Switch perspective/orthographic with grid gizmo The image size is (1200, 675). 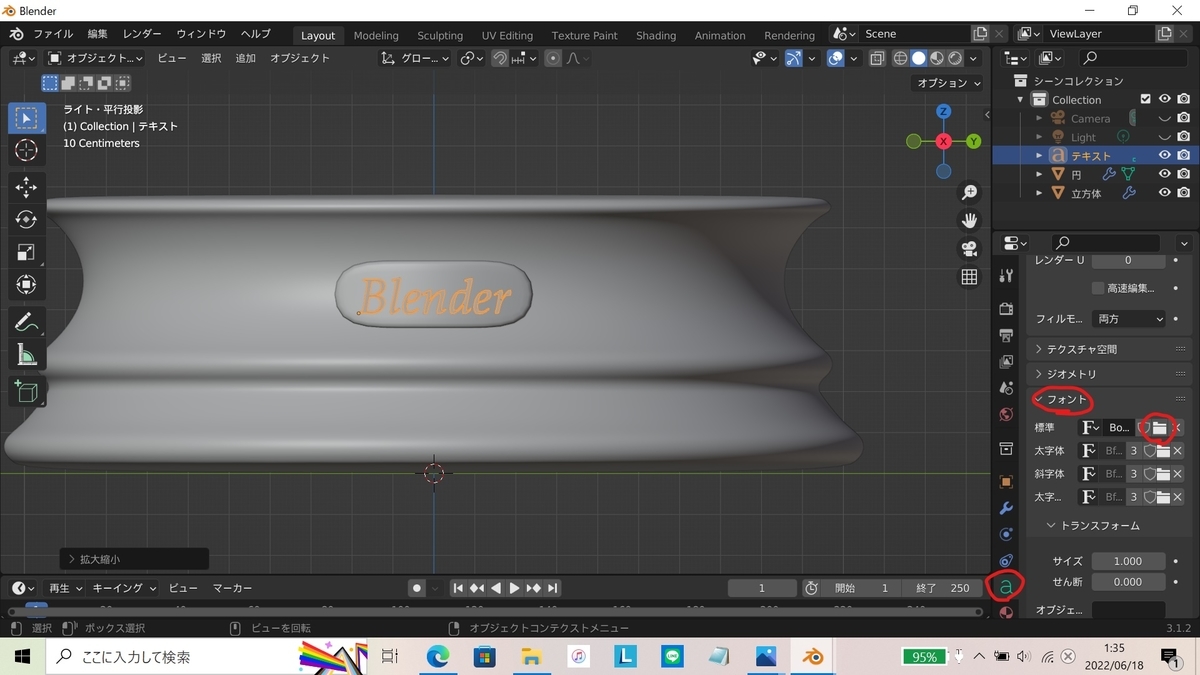coord(969,277)
